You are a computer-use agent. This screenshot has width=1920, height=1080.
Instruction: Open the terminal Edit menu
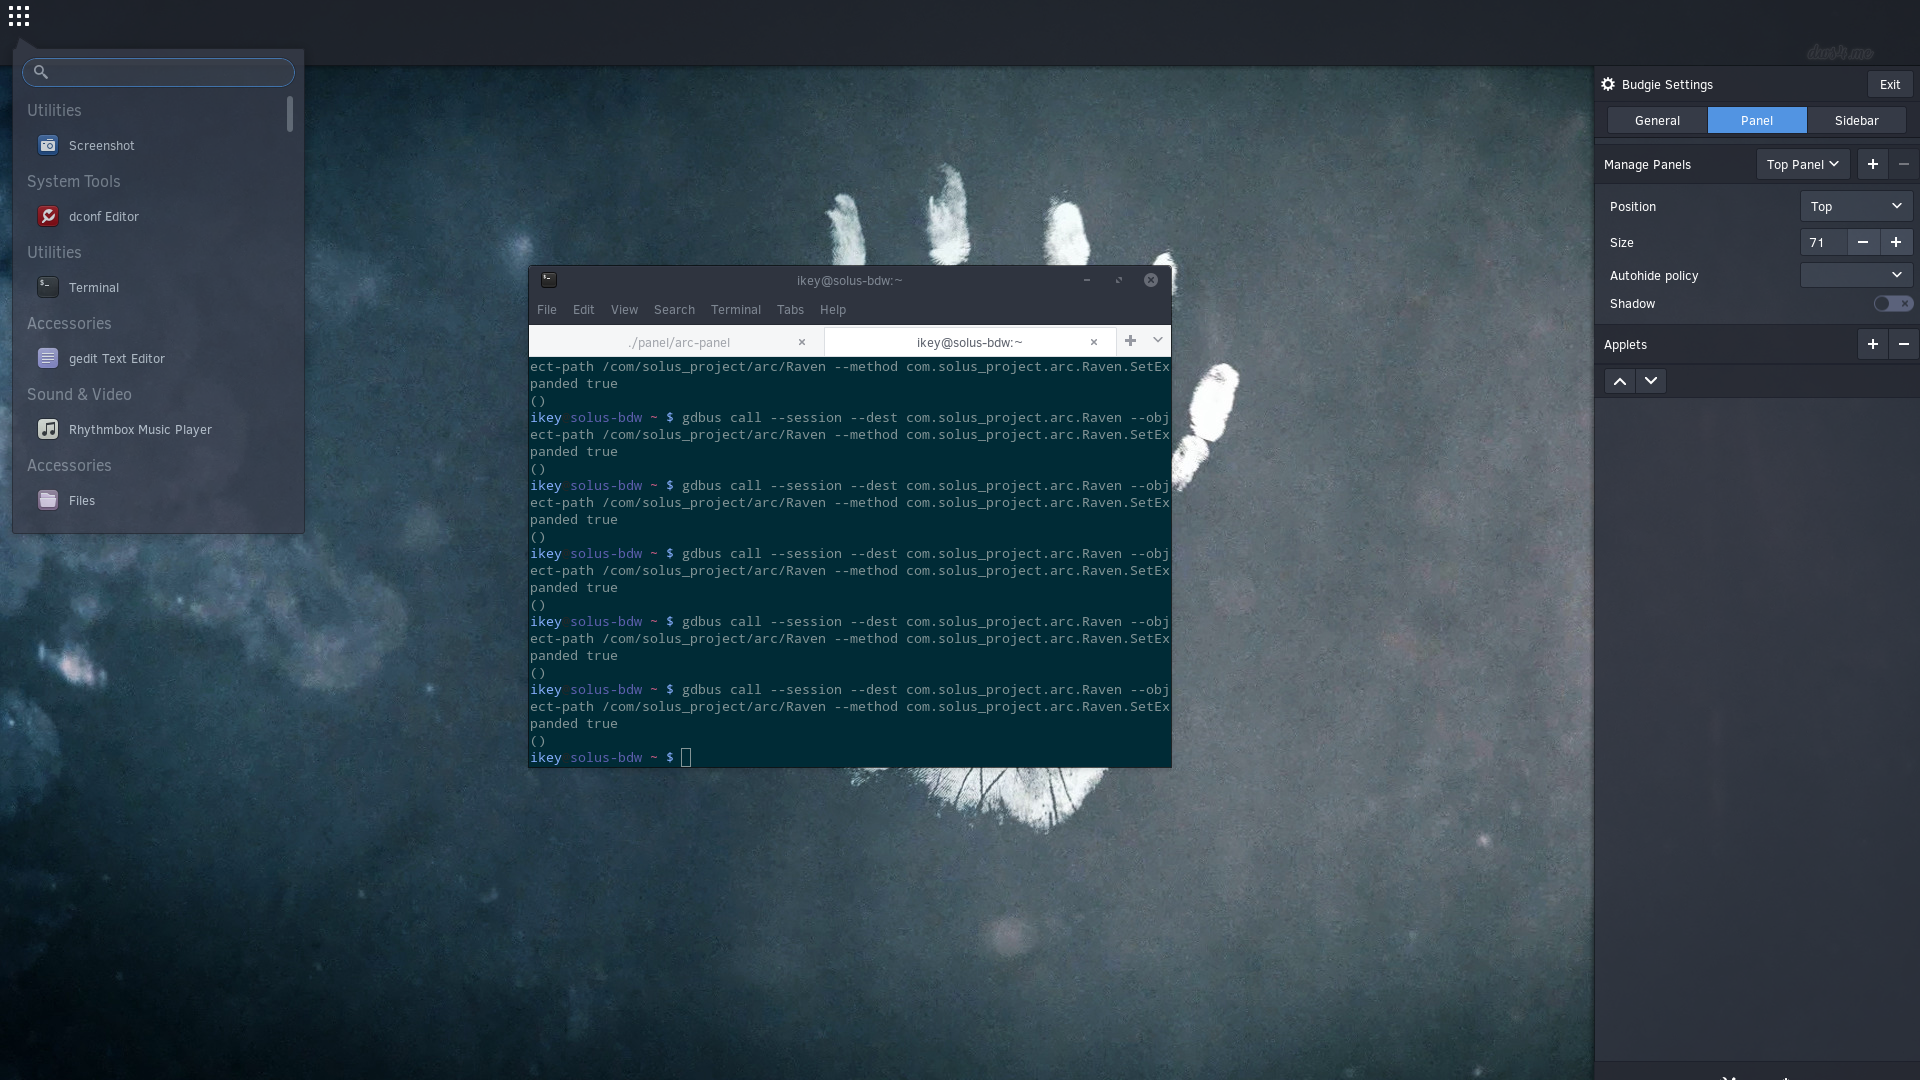584,310
